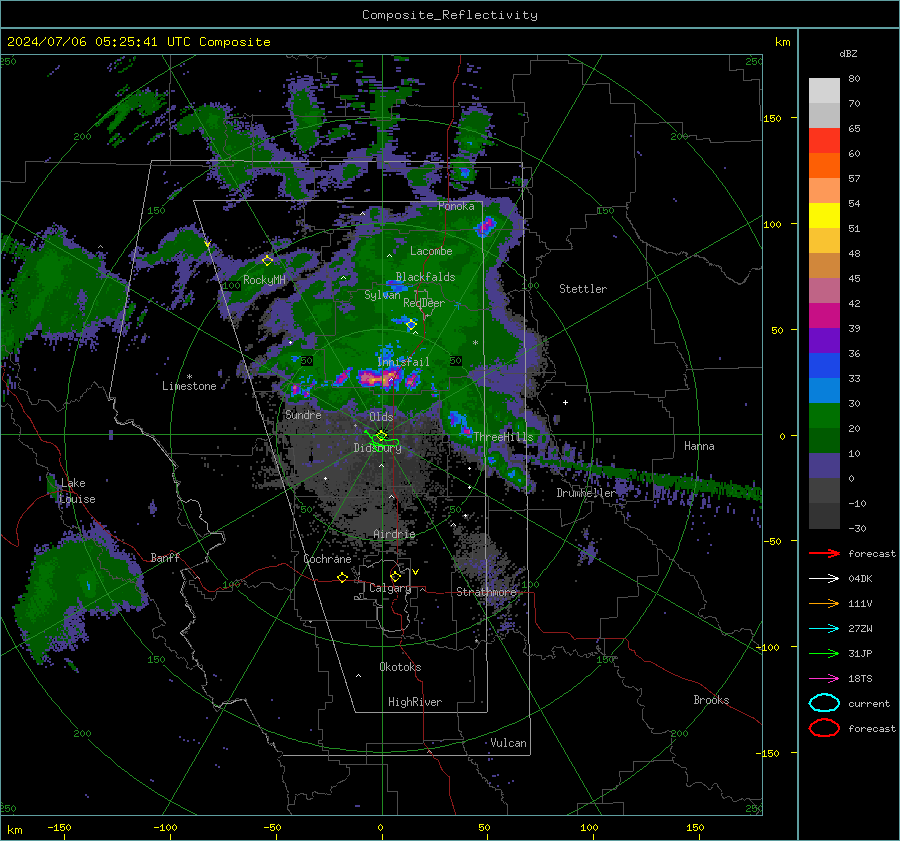
Task: Click the magenta 18TS arrow icon
Action: click(x=824, y=679)
